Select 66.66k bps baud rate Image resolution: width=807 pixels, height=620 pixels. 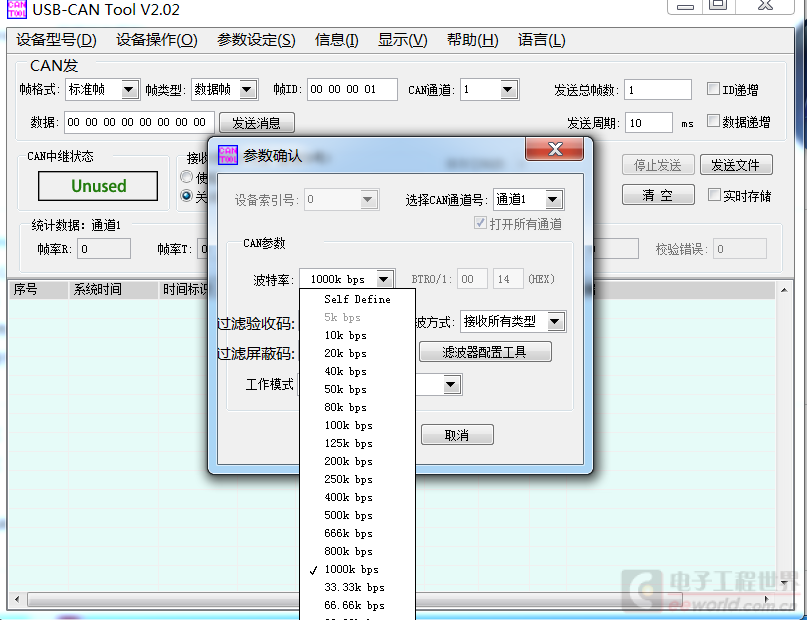pos(357,606)
